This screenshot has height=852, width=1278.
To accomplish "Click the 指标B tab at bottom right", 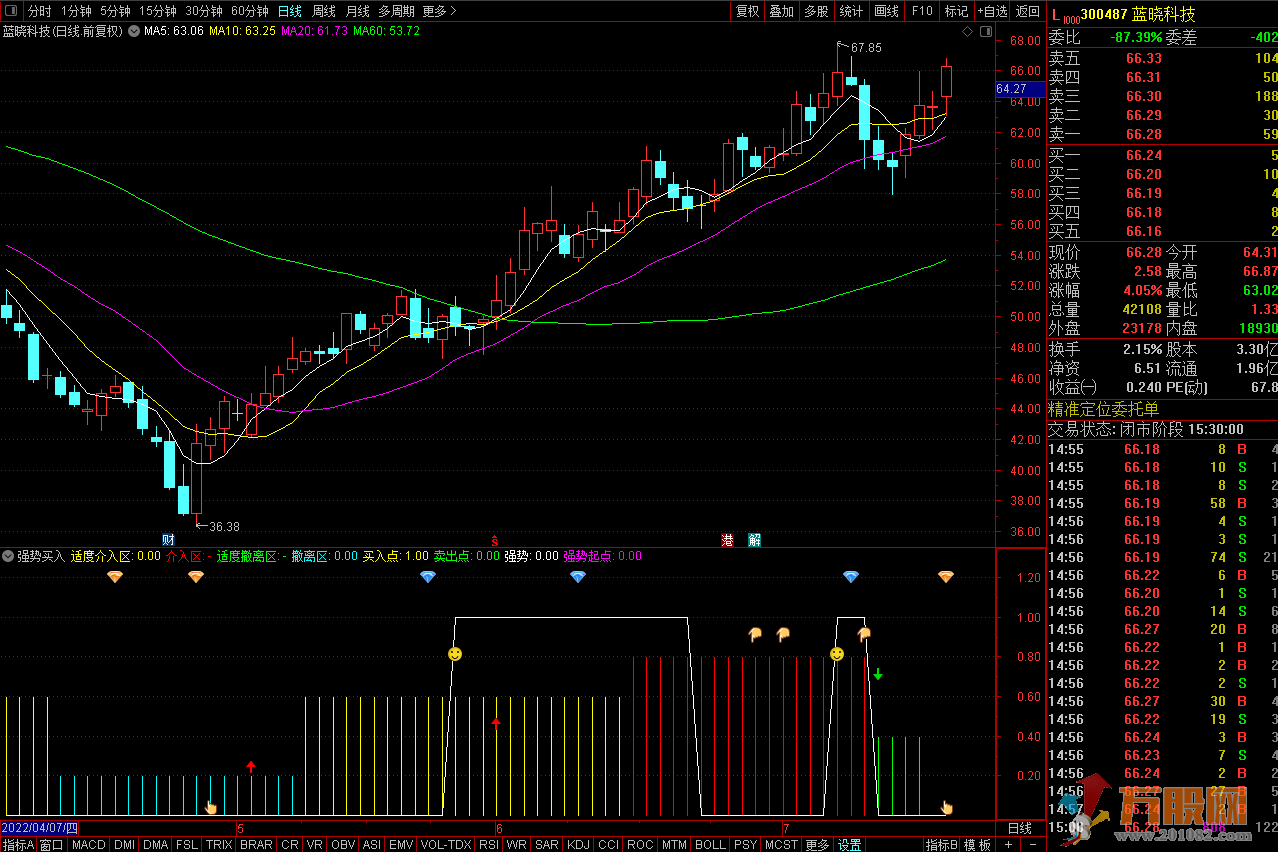I will [x=942, y=845].
